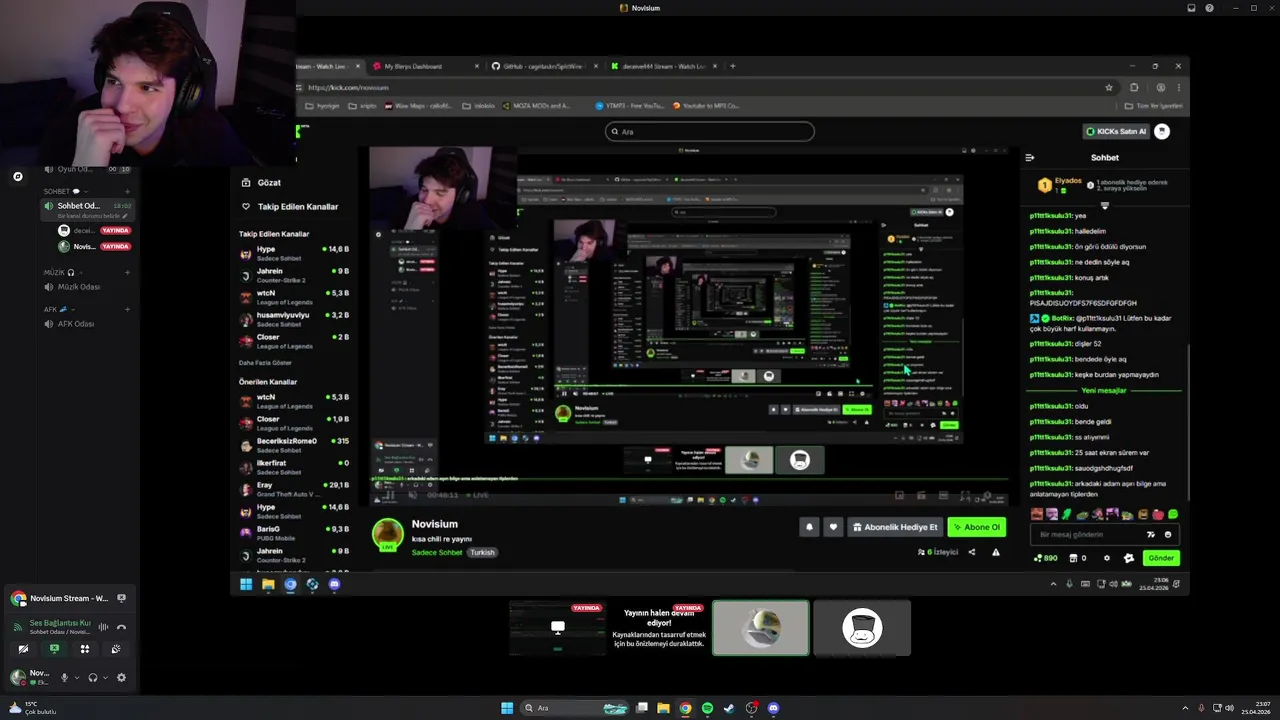Edit the voice channel status pencil
This screenshot has height=720, width=1280.
pyautogui.click(x=125, y=216)
